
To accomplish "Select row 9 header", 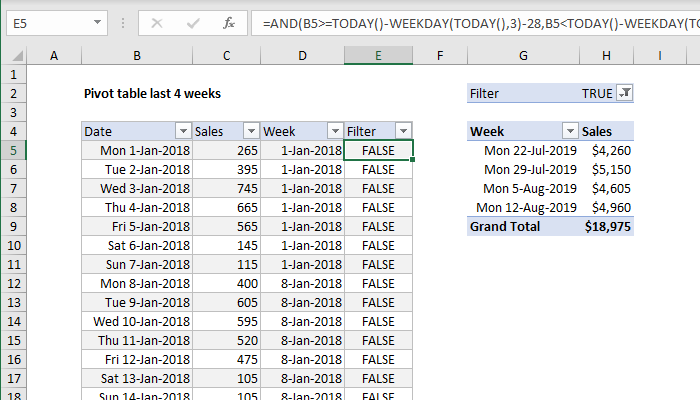I will 14,227.
